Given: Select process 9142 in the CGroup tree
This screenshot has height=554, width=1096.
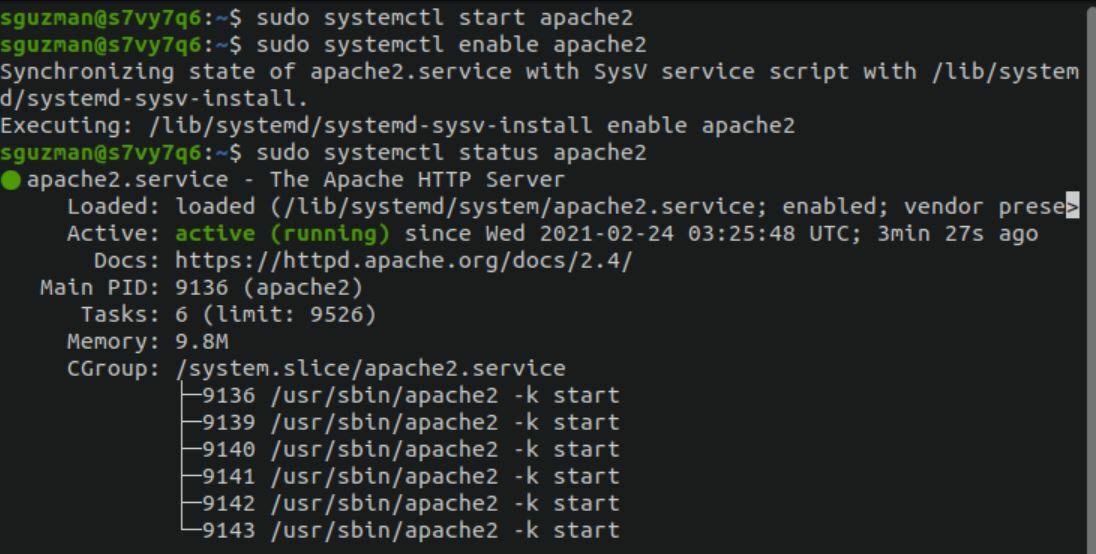Looking at the screenshot, I should click(x=228, y=504).
